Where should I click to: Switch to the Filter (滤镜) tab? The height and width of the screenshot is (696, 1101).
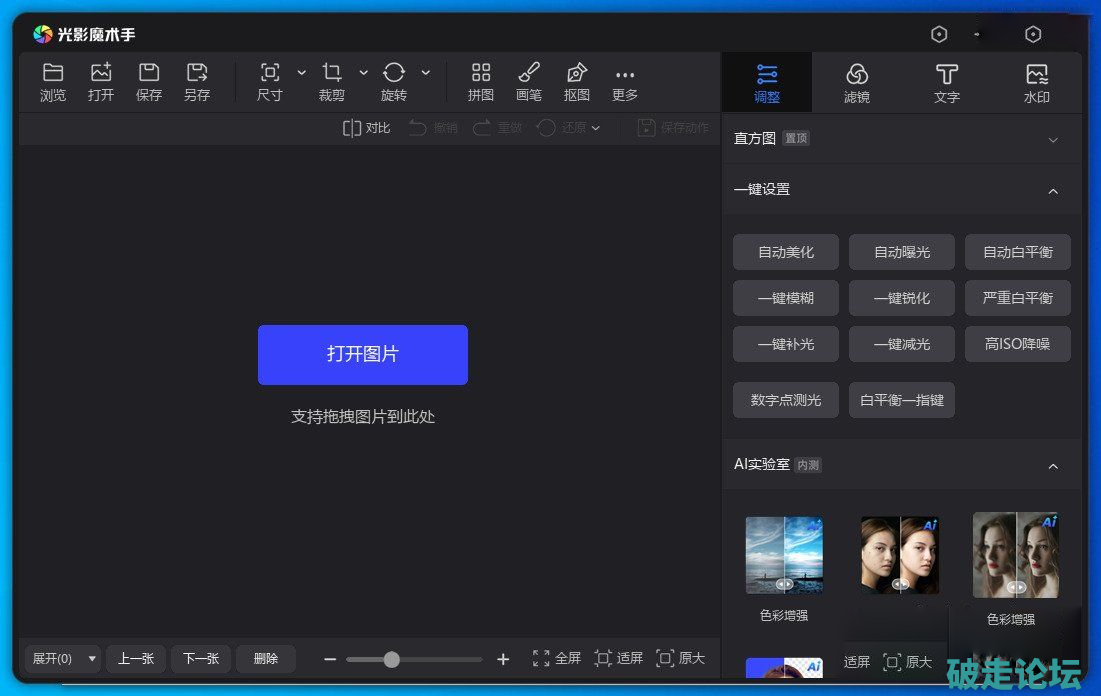[857, 83]
